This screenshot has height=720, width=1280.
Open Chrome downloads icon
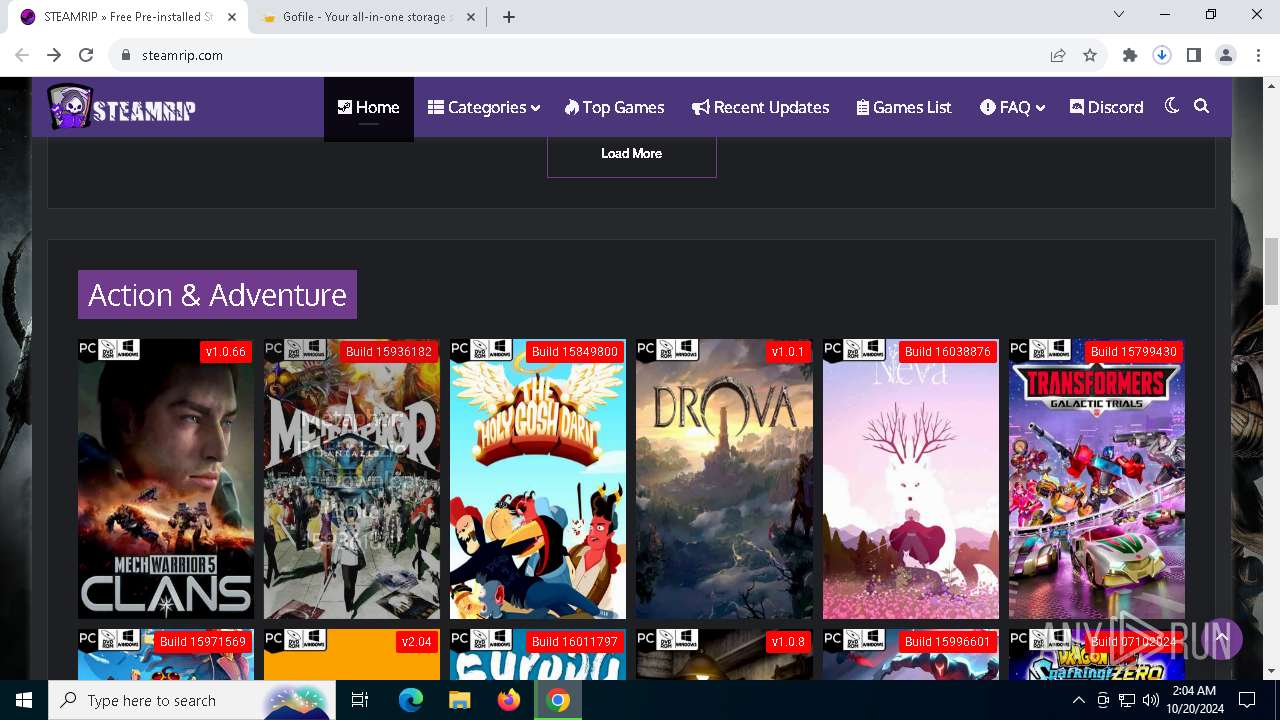click(x=1162, y=55)
